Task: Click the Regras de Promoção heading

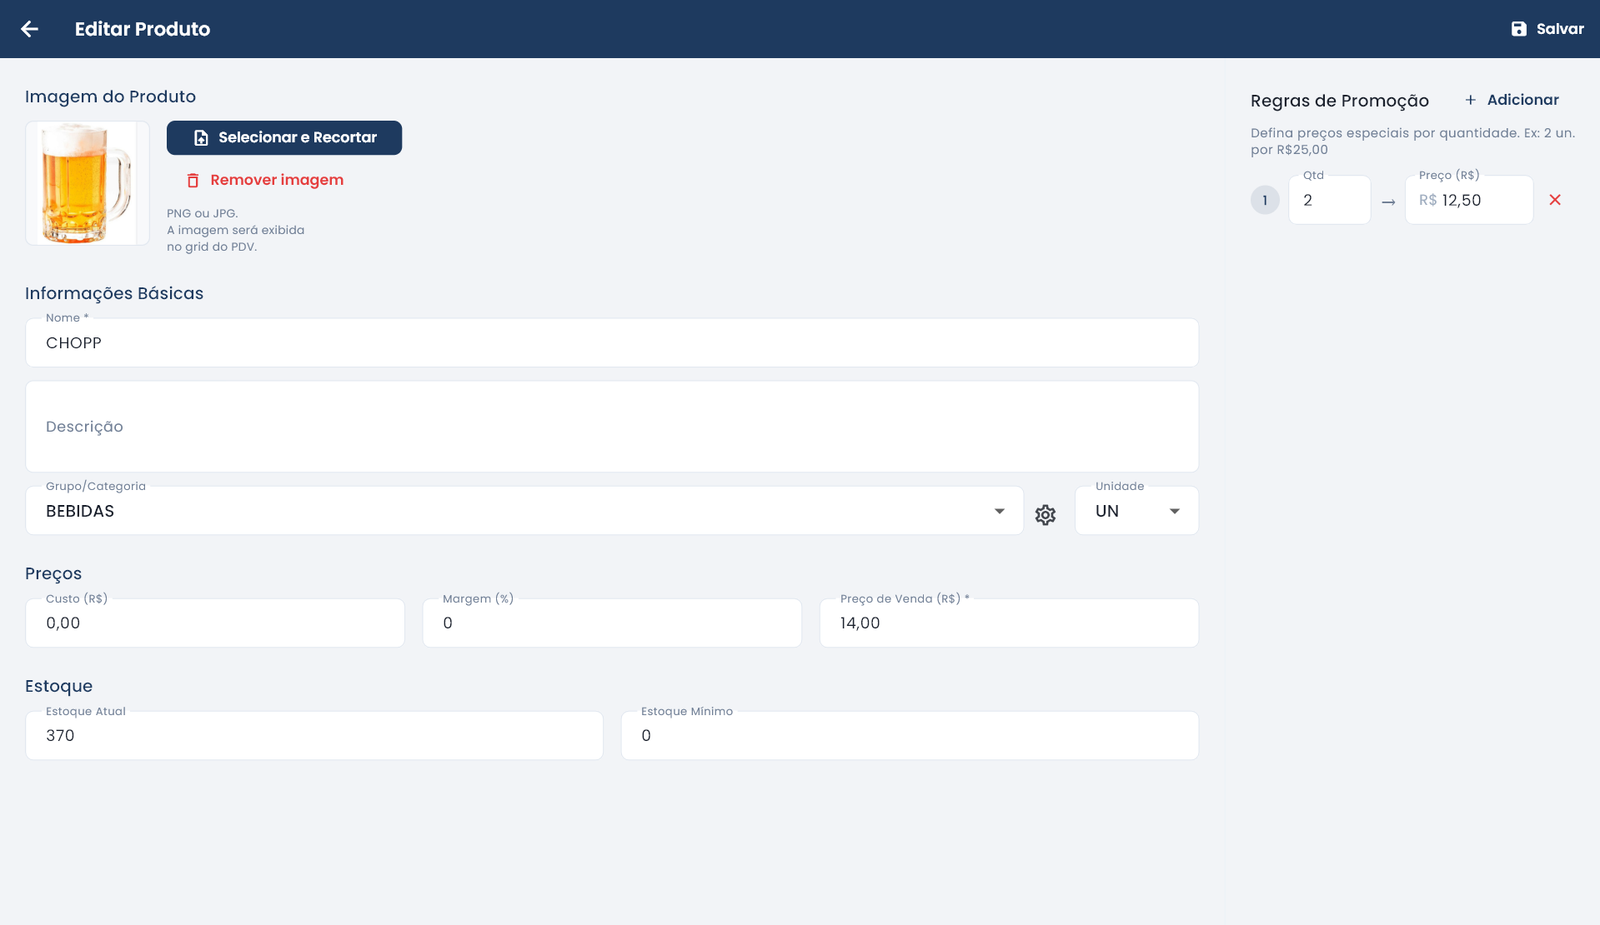Action: coord(1339,101)
